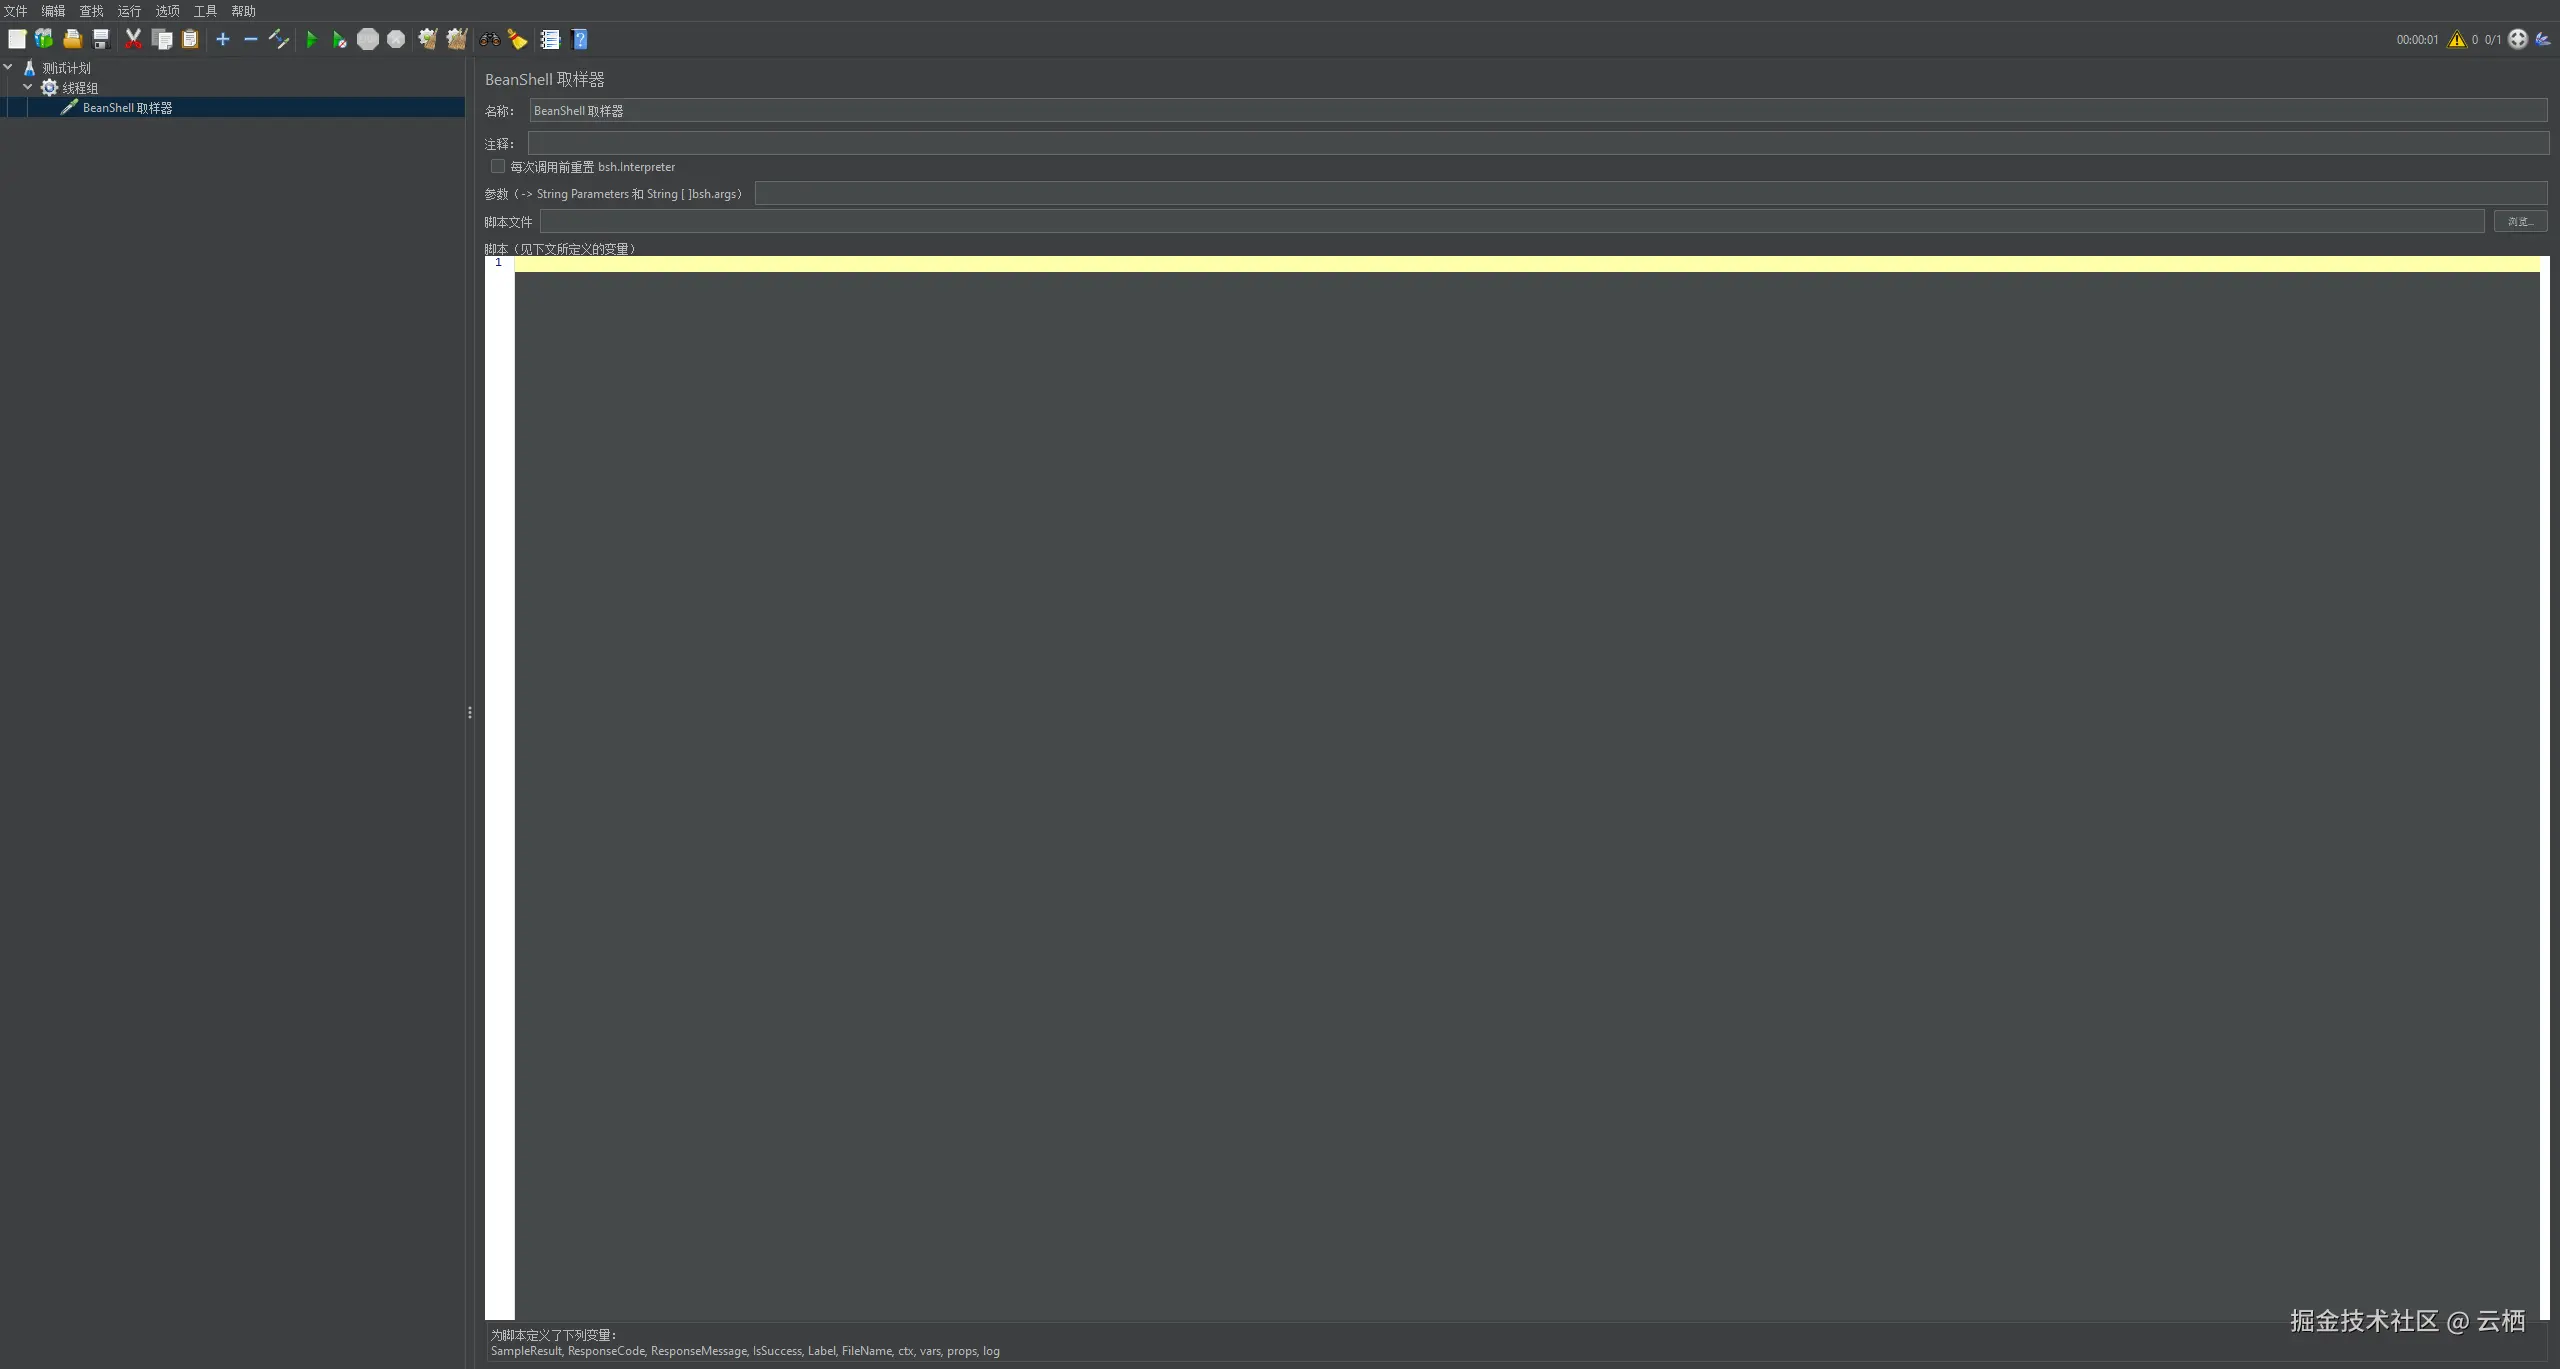Click the Clear All broom pair icon
The width and height of the screenshot is (2560, 1369).
(456, 40)
